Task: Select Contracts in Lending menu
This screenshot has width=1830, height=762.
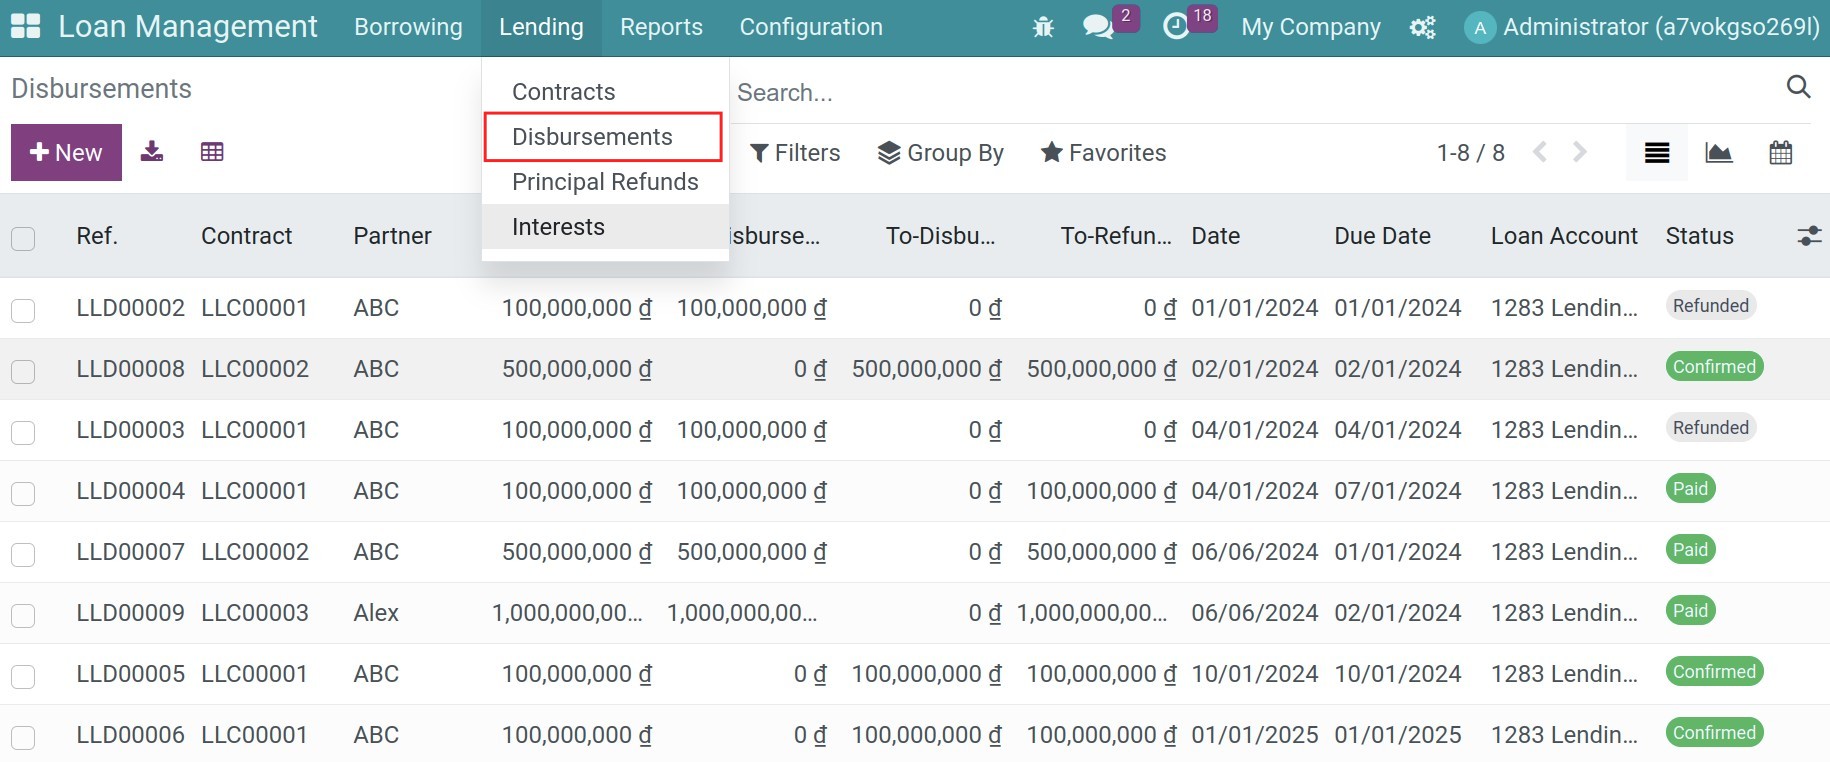Action: point(605,92)
